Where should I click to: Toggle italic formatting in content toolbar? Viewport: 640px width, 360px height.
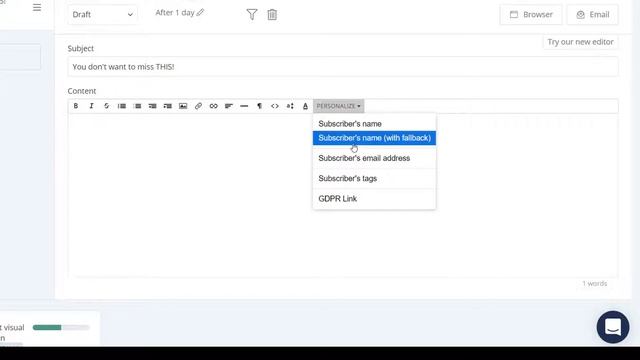coord(91,106)
